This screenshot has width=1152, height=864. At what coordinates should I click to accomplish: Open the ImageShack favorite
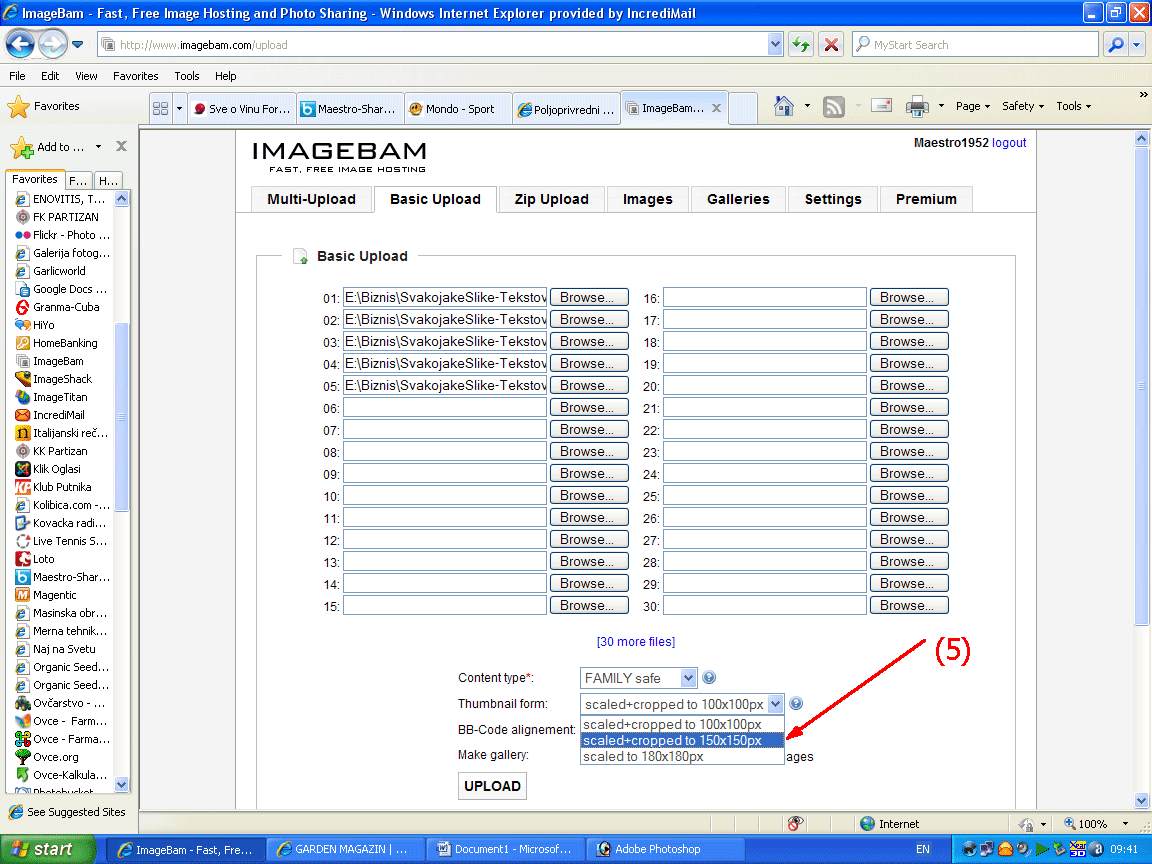[54, 379]
